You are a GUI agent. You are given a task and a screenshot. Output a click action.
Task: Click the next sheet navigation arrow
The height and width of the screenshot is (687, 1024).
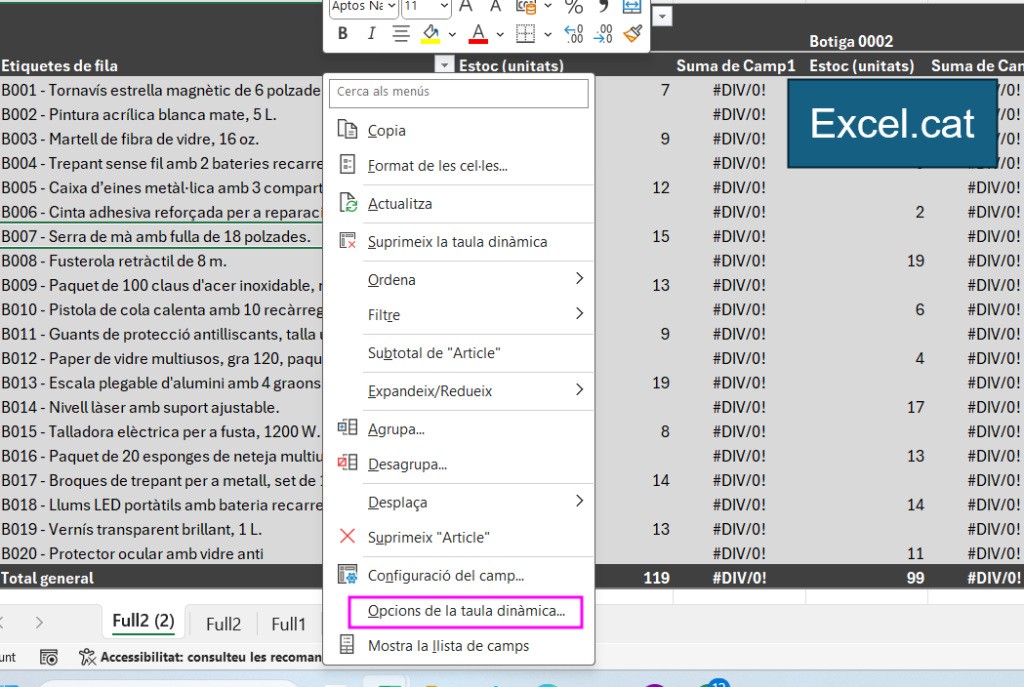(39, 623)
